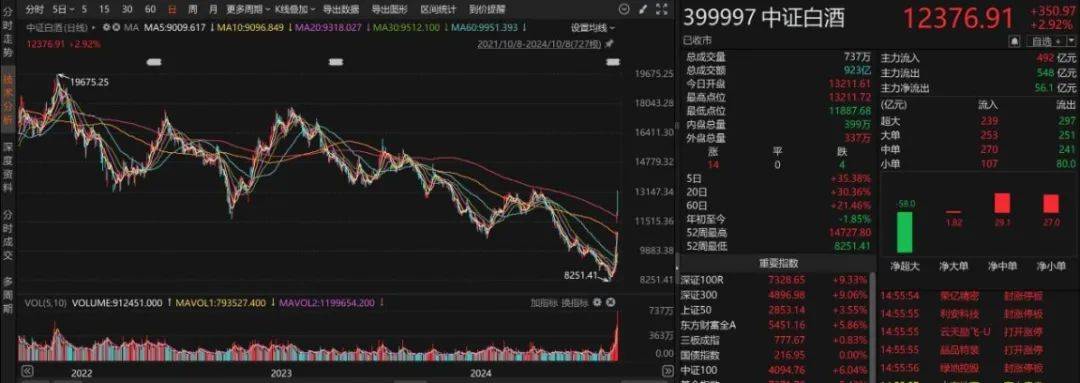Click 导出图形 export chart button
The width and height of the screenshot is (1080, 383).
coord(389,10)
